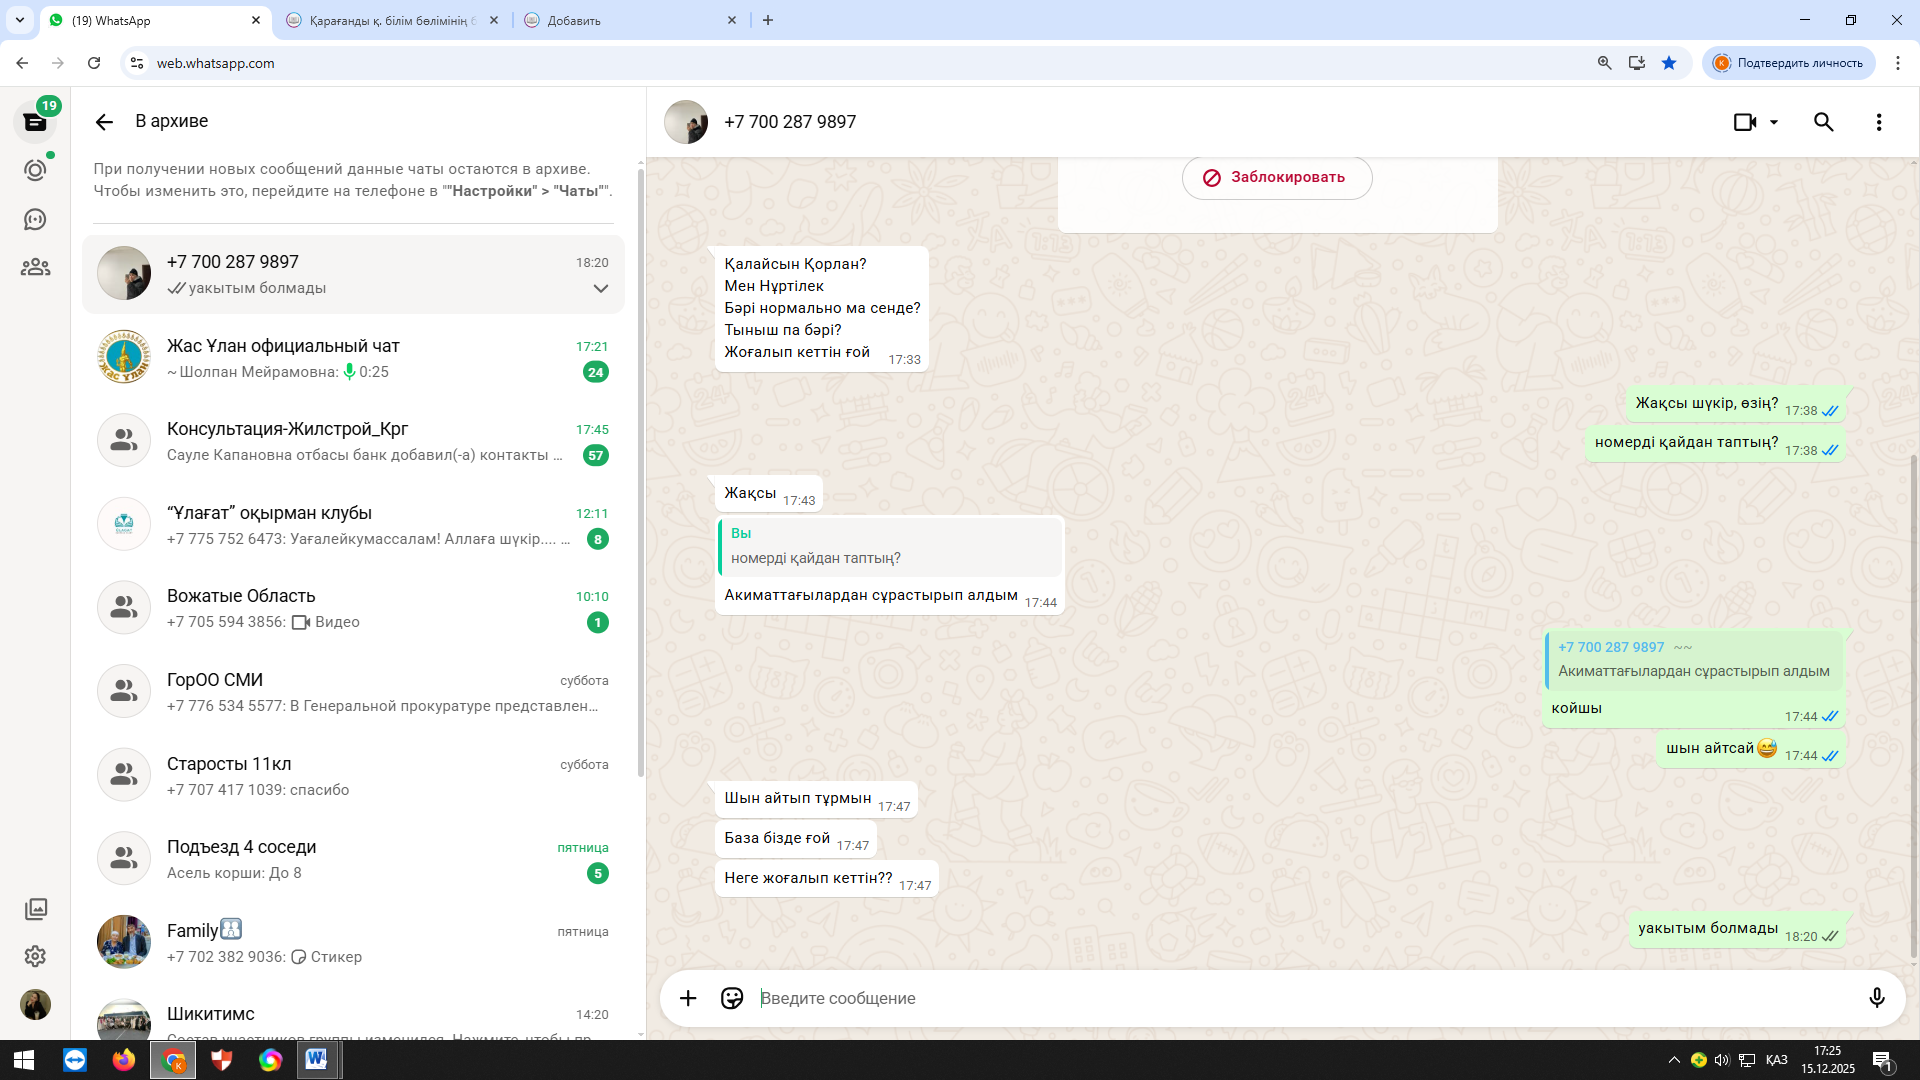This screenshot has height=1080, width=1920.
Task: Click the Заблокировать button
Action: (x=1276, y=178)
